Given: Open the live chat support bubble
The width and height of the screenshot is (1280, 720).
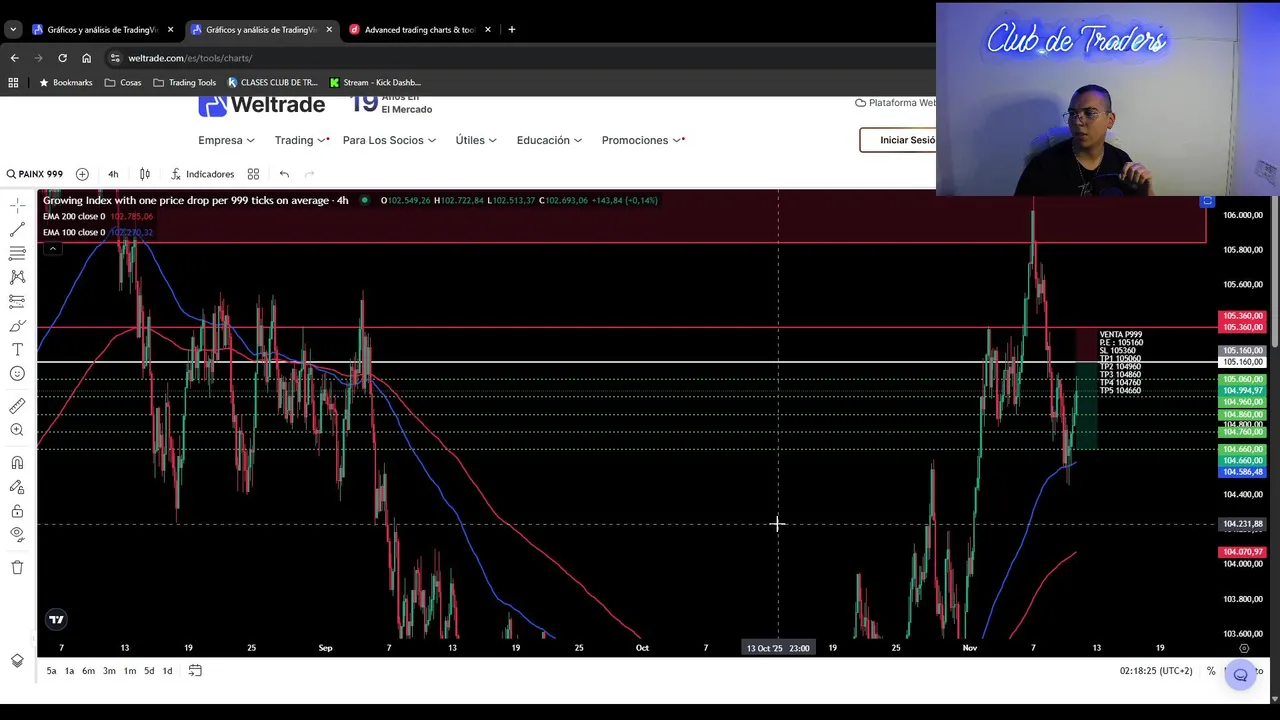Looking at the screenshot, I should pyautogui.click(x=1241, y=675).
